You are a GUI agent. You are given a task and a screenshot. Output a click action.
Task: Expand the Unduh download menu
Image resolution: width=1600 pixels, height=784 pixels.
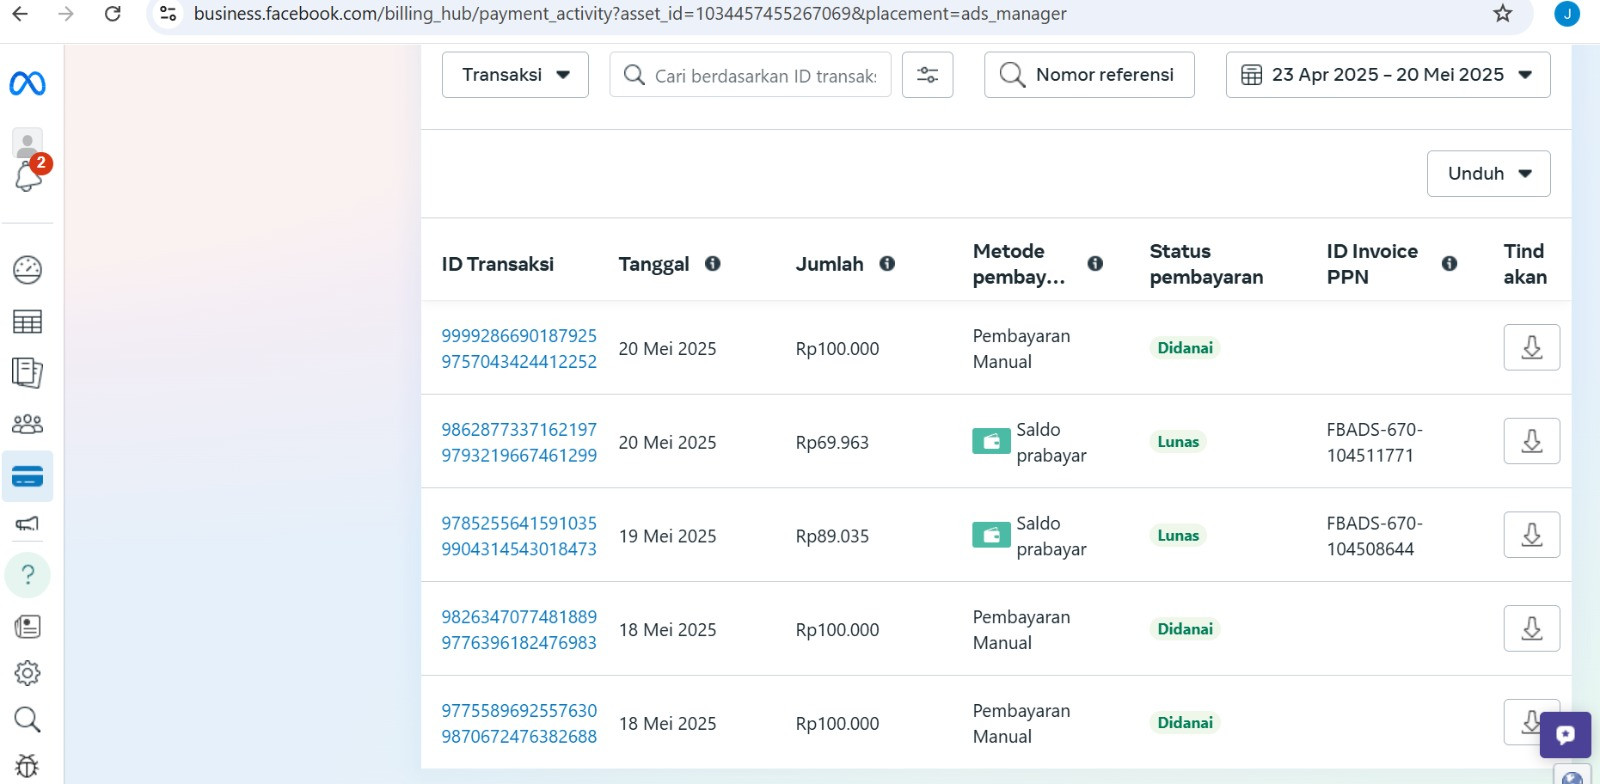pos(1488,174)
